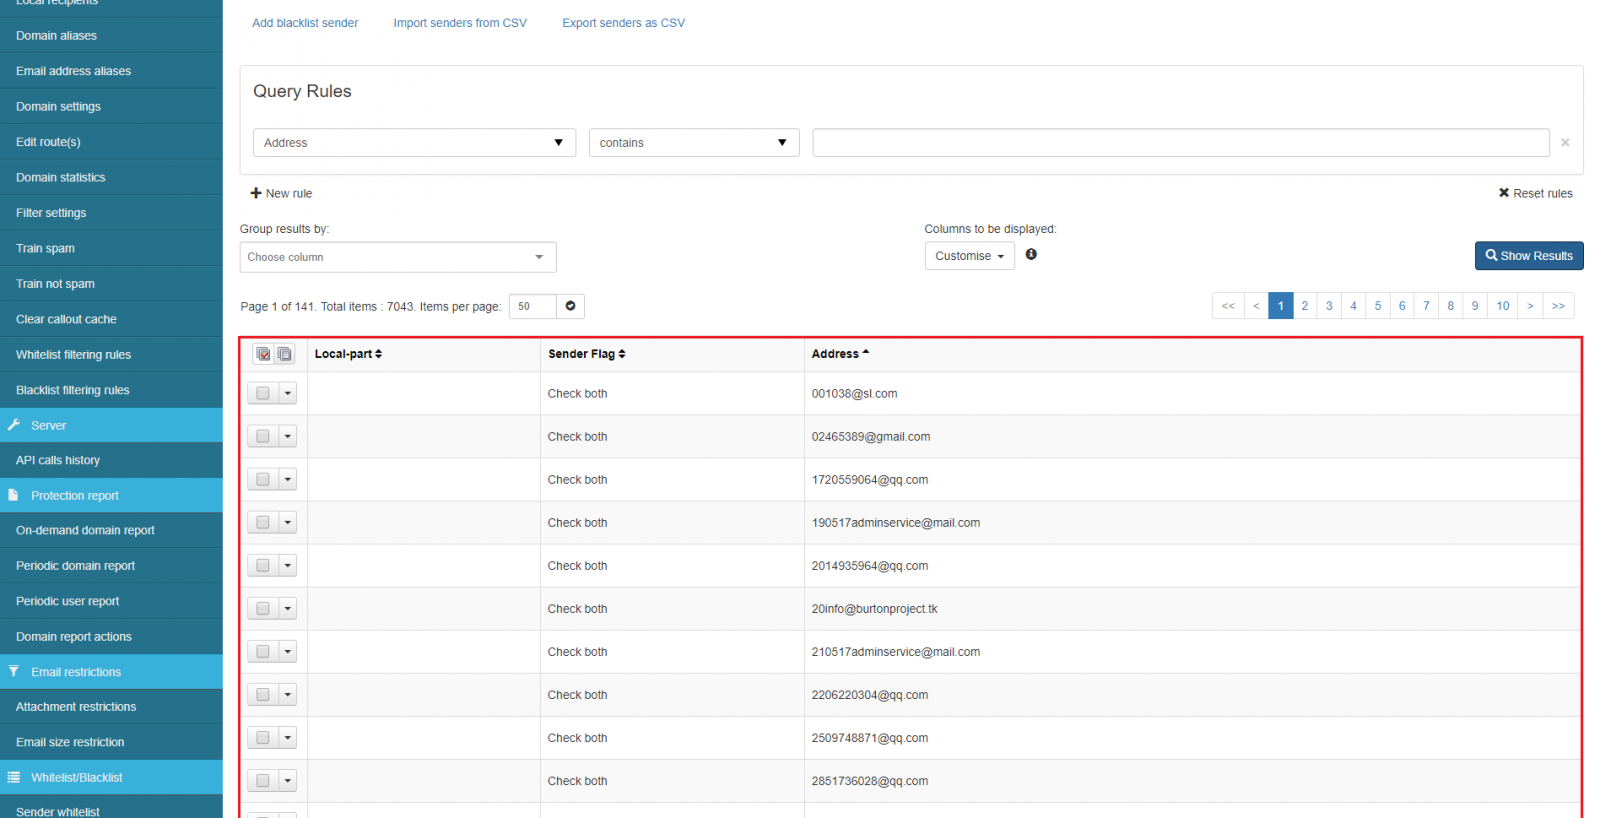Open Email address aliases in sidebar

(x=111, y=71)
